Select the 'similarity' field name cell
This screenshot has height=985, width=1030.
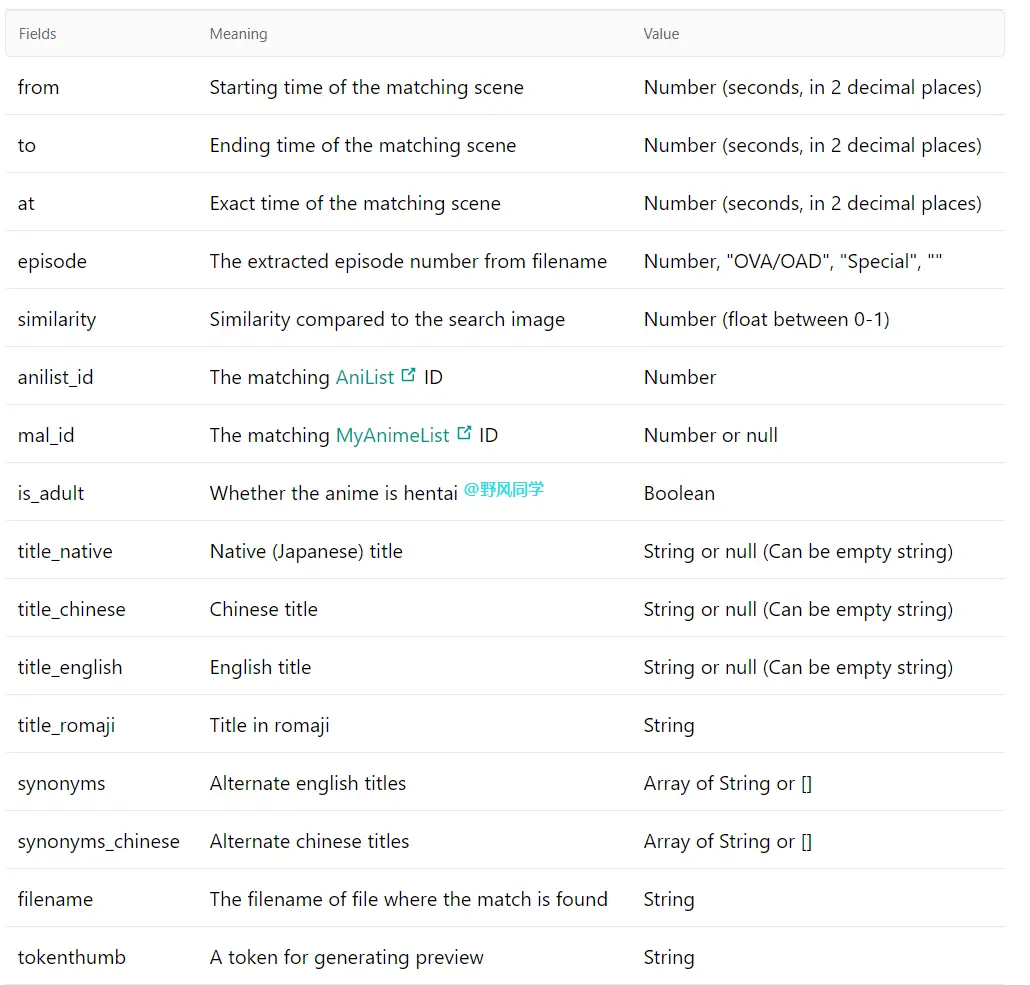[57, 319]
